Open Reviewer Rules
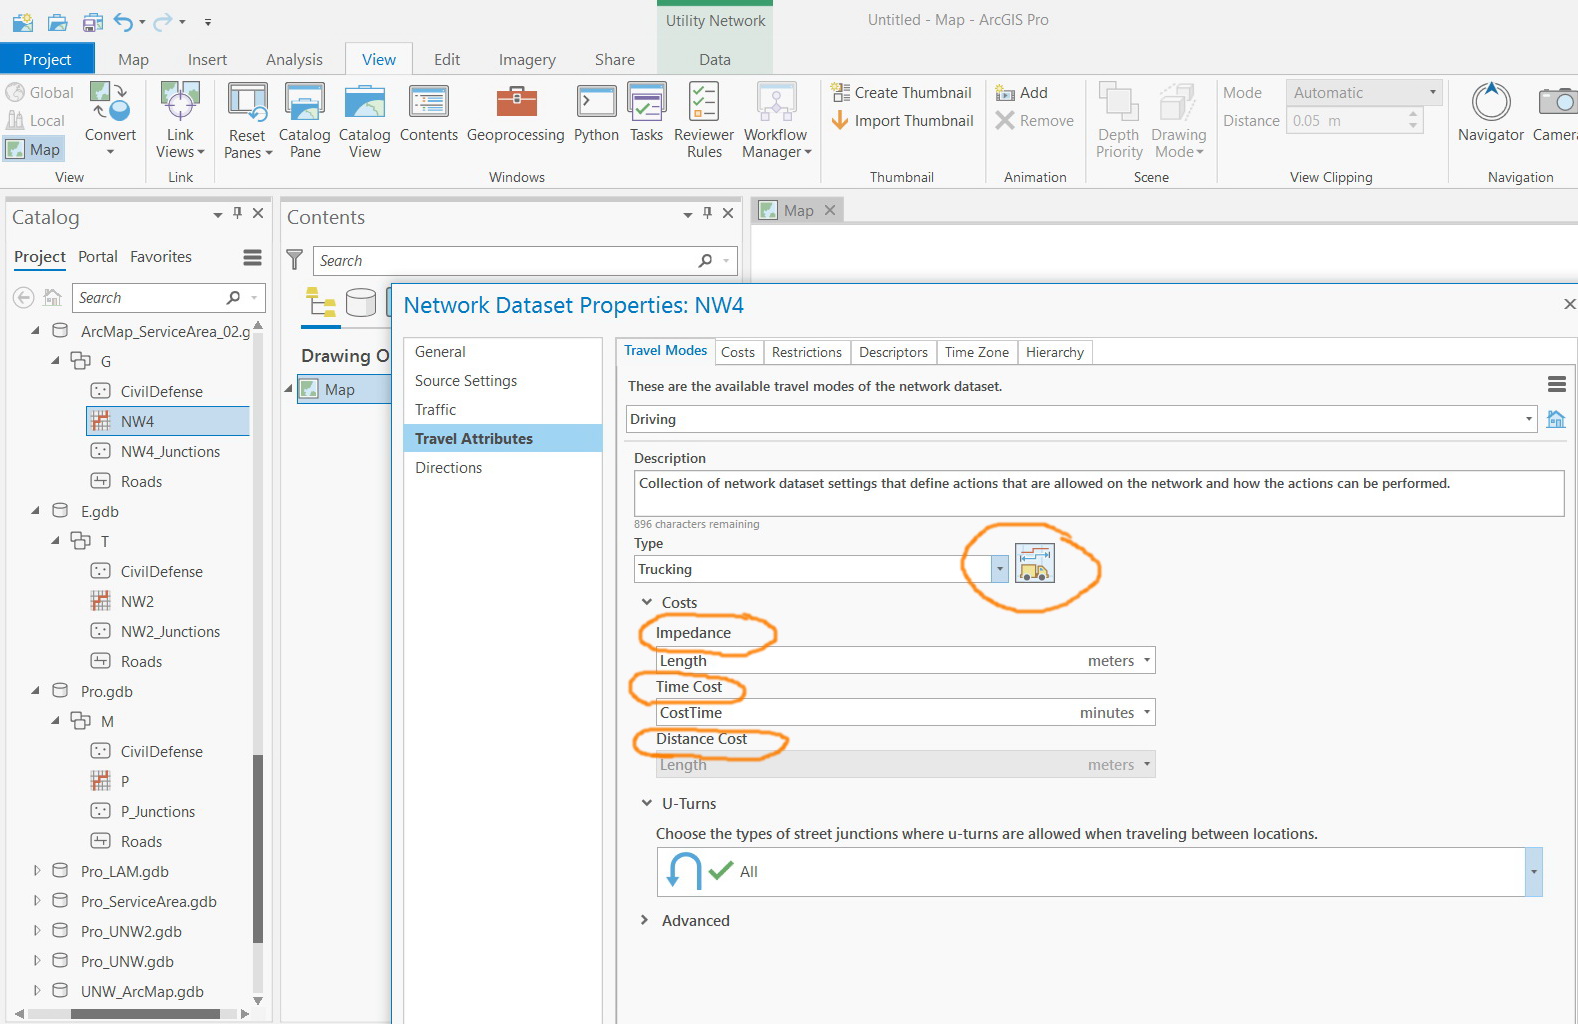The image size is (1578, 1024). click(x=704, y=120)
